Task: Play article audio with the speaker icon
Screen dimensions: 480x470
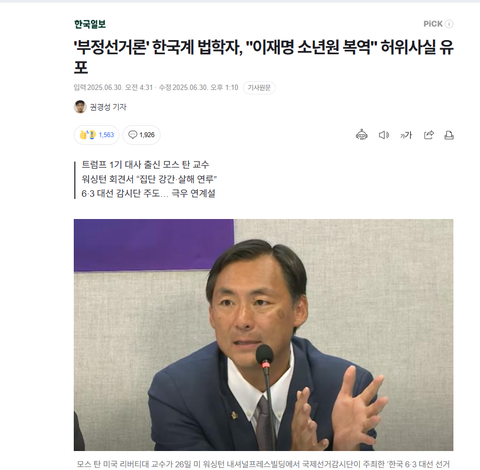Action: click(x=384, y=135)
